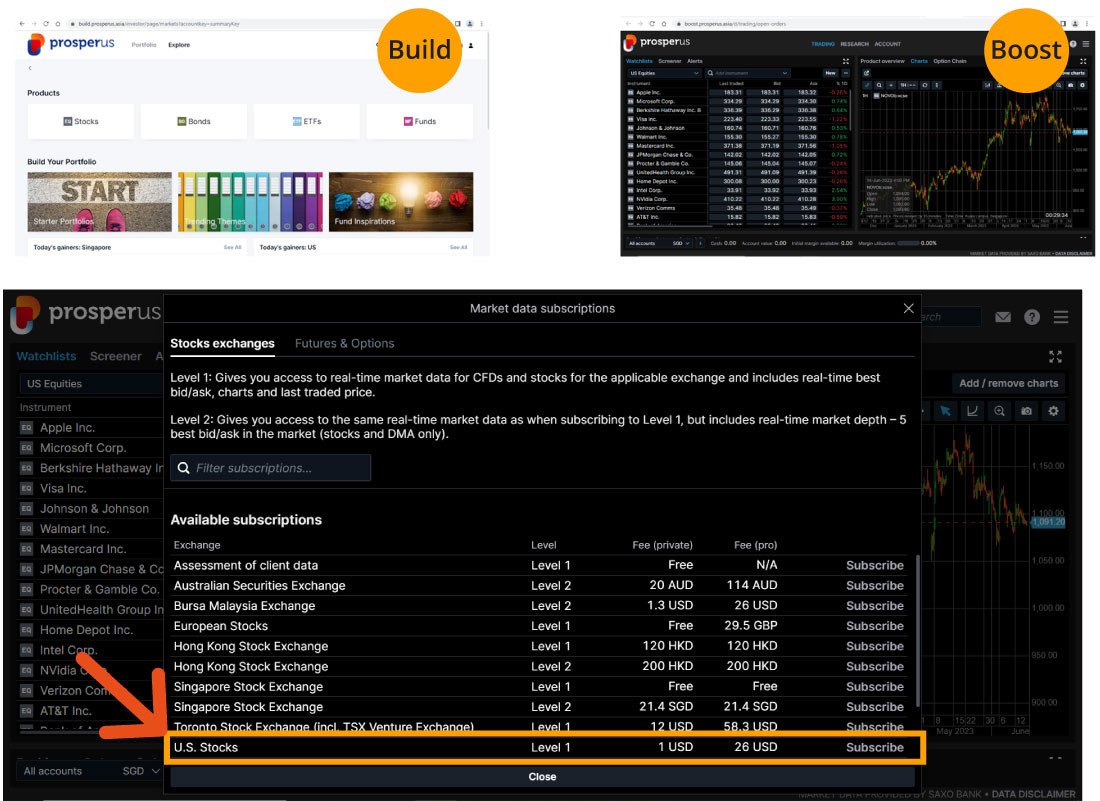Click the home icon in Boost browser
The image size is (1100, 801).
[664, 24]
